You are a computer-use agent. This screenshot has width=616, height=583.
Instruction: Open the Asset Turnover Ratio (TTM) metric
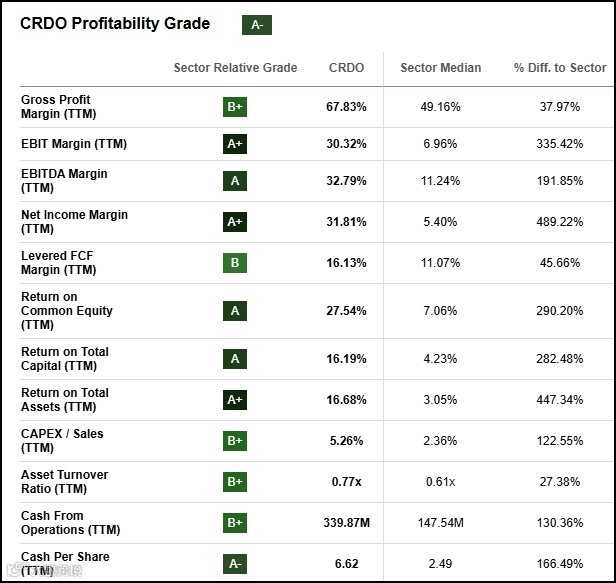pyautogui.click(x=64, y=482)
